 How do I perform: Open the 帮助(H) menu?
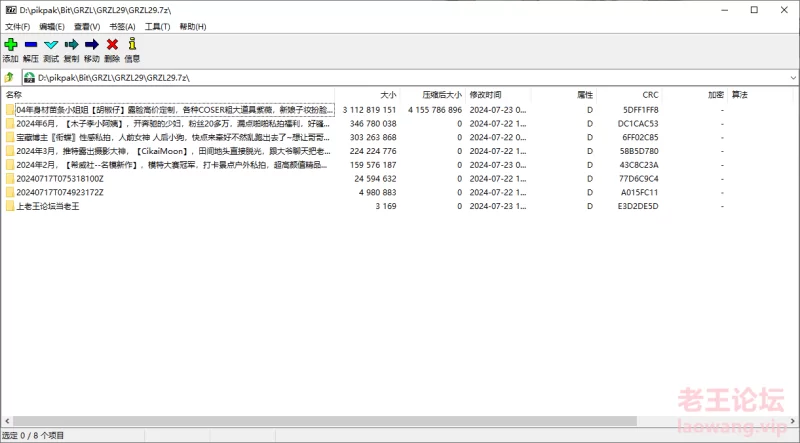192,27
